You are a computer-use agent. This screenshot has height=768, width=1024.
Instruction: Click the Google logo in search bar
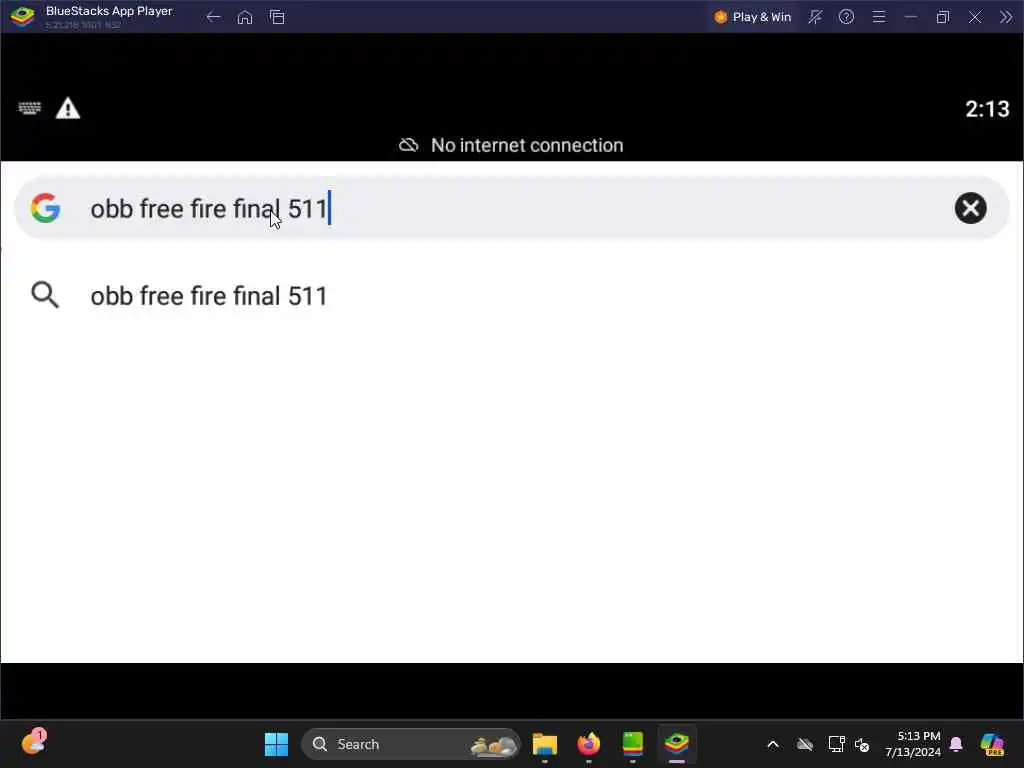46,208
